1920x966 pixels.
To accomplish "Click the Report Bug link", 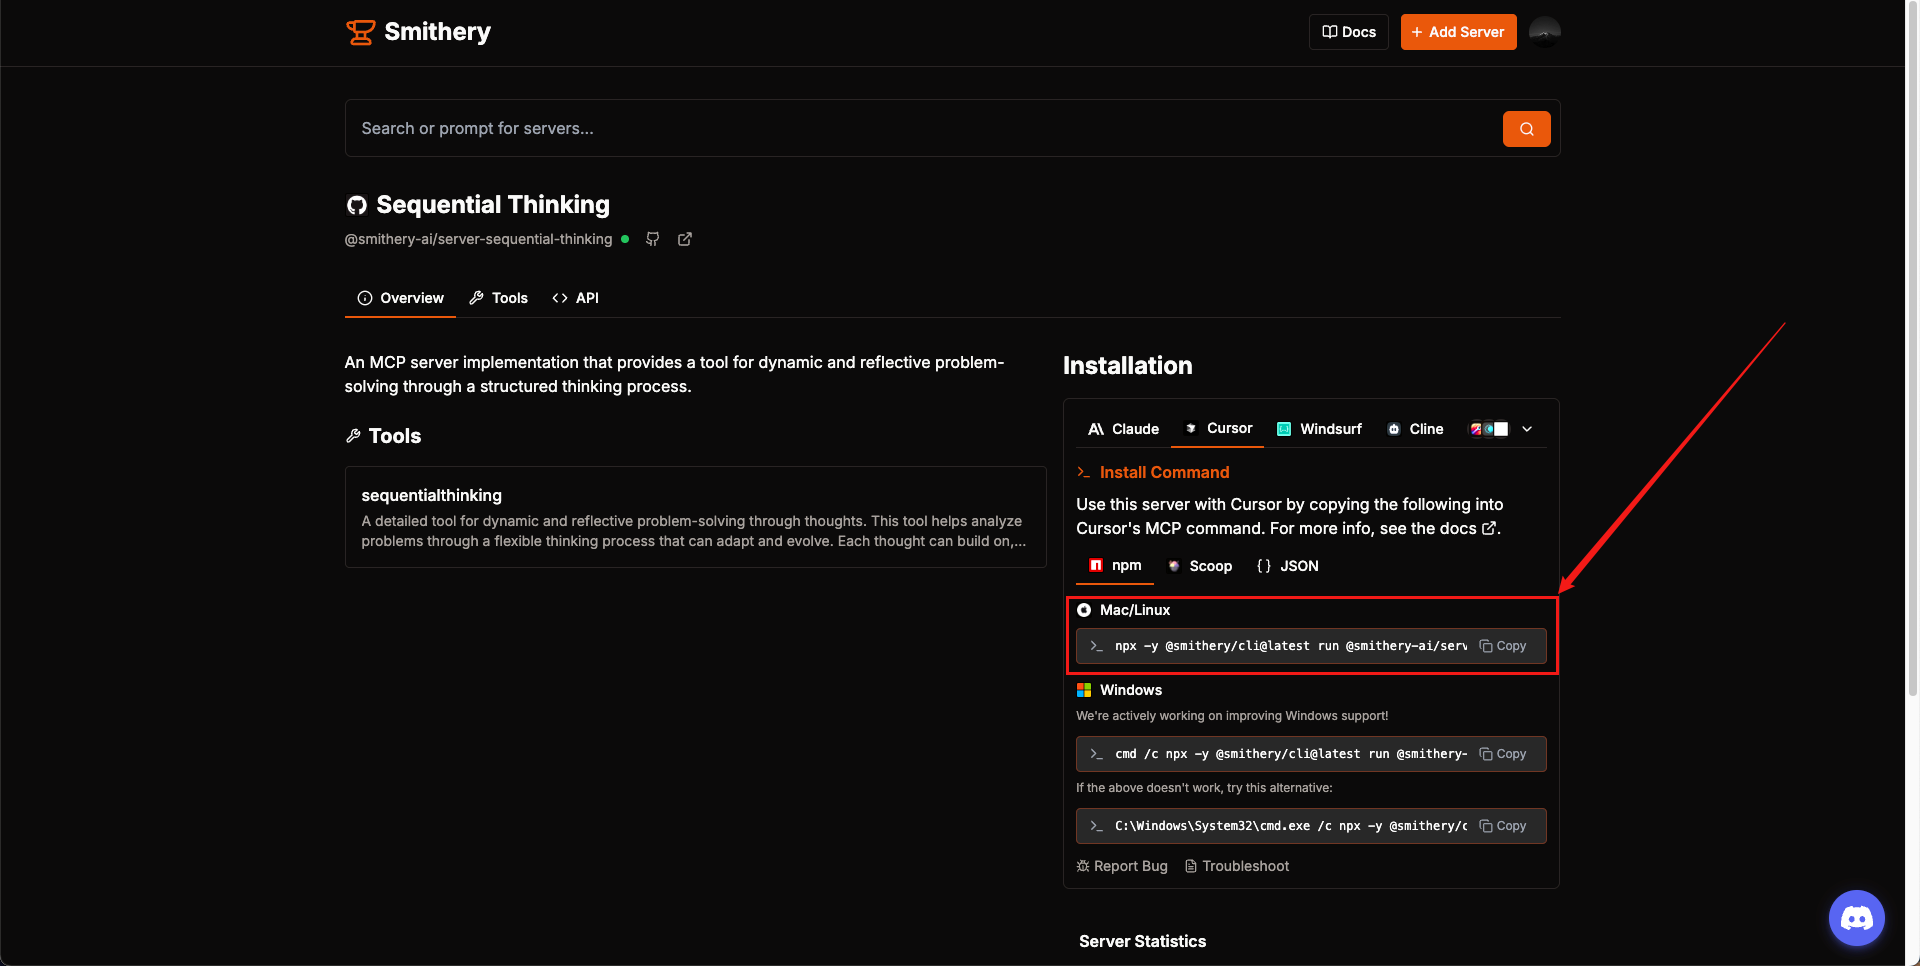I will point(1122,866).
